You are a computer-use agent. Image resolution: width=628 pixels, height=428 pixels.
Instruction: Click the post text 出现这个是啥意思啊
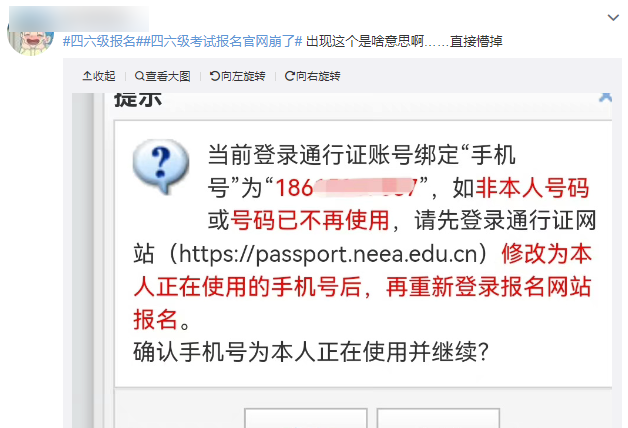[365, 41]
